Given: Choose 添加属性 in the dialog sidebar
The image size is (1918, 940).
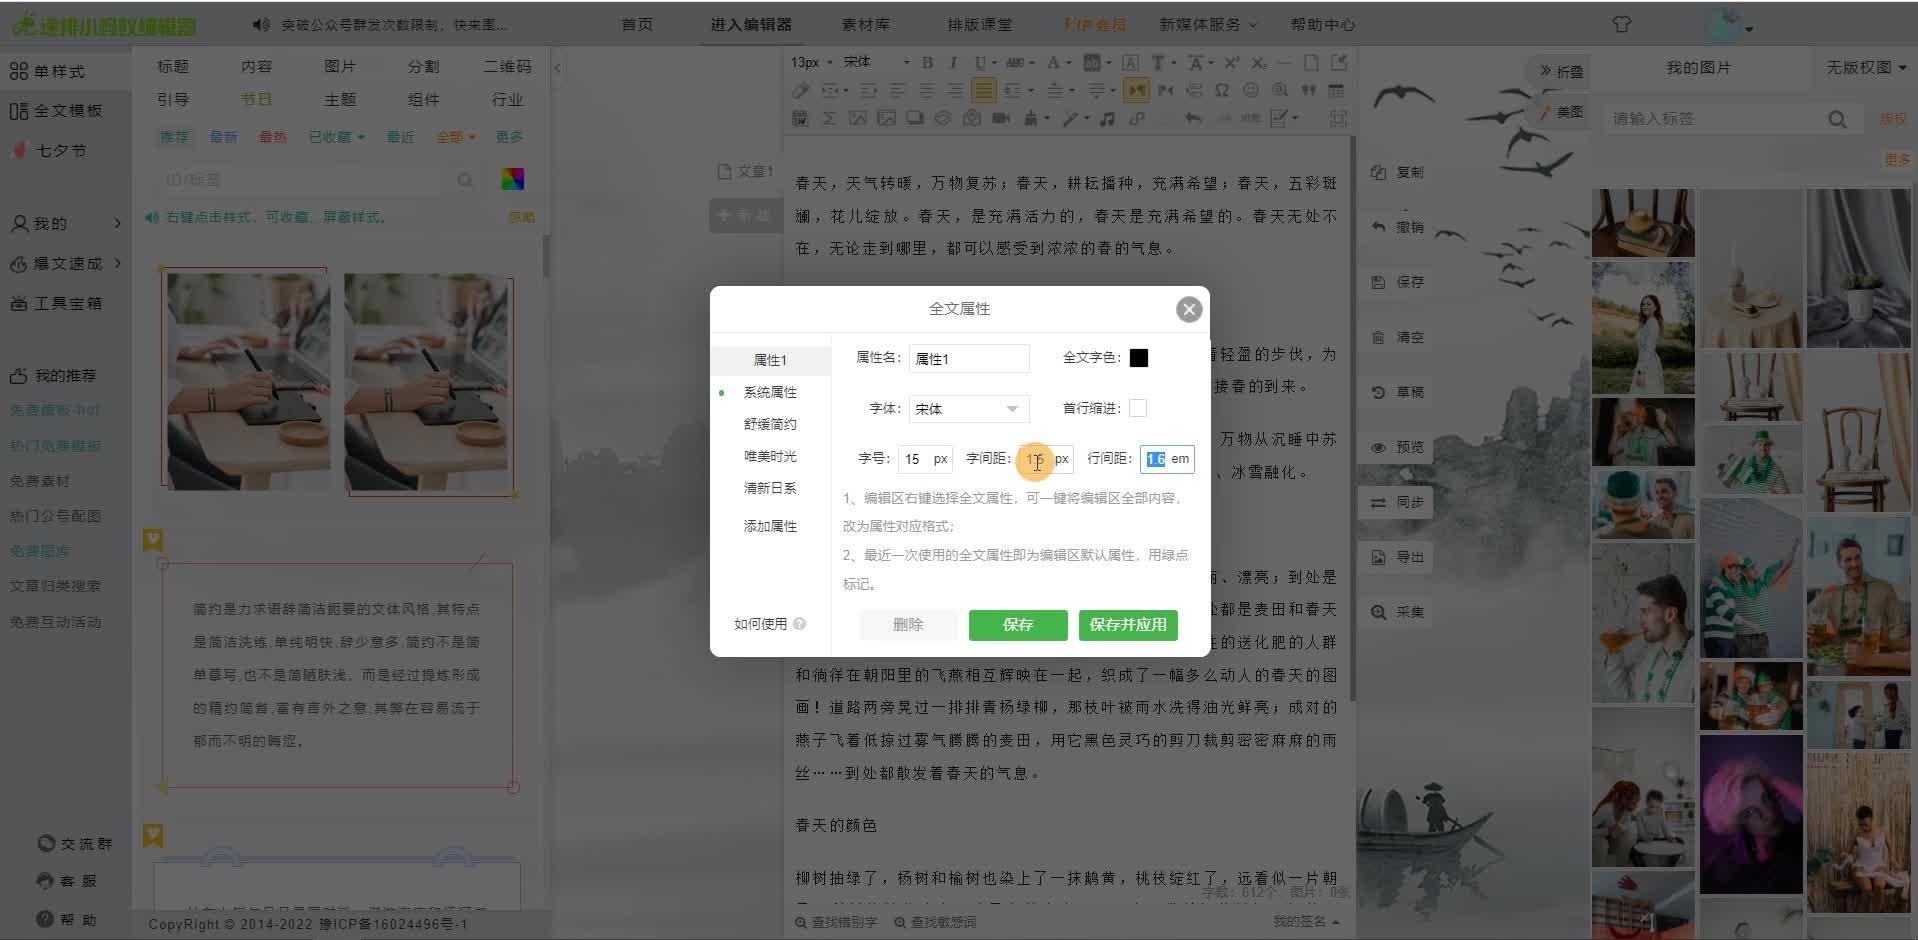Looking at the screenshot, I should point(770,526).
